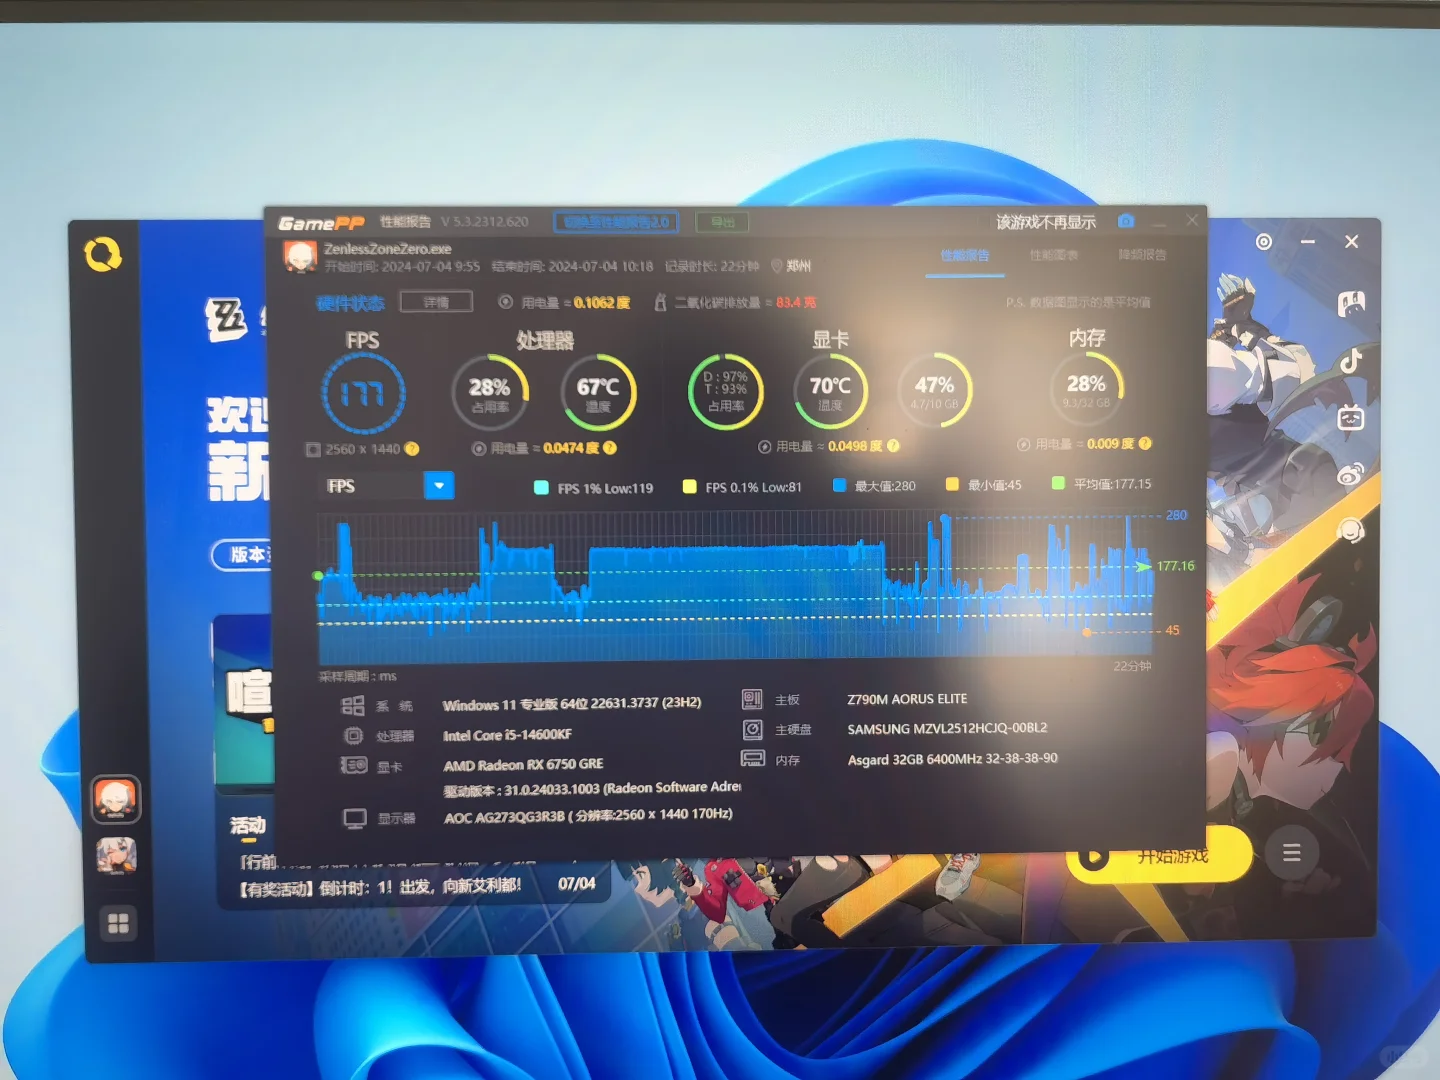Click the help icon next to 0.0498 度

893,446
